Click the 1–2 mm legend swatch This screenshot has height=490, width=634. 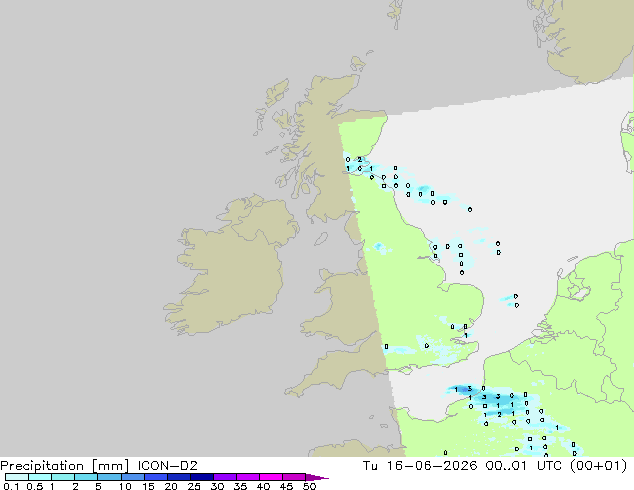pyautogui.click(x=63, y=477)
